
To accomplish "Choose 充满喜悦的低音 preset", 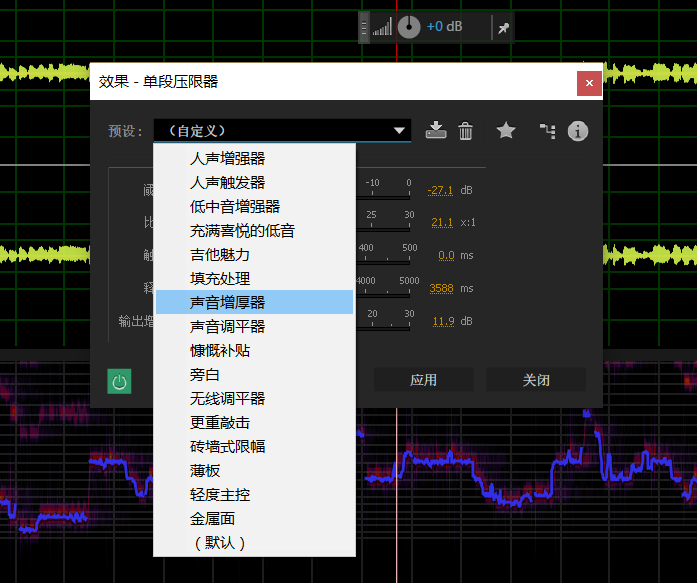I will click(x=254, y=231).
